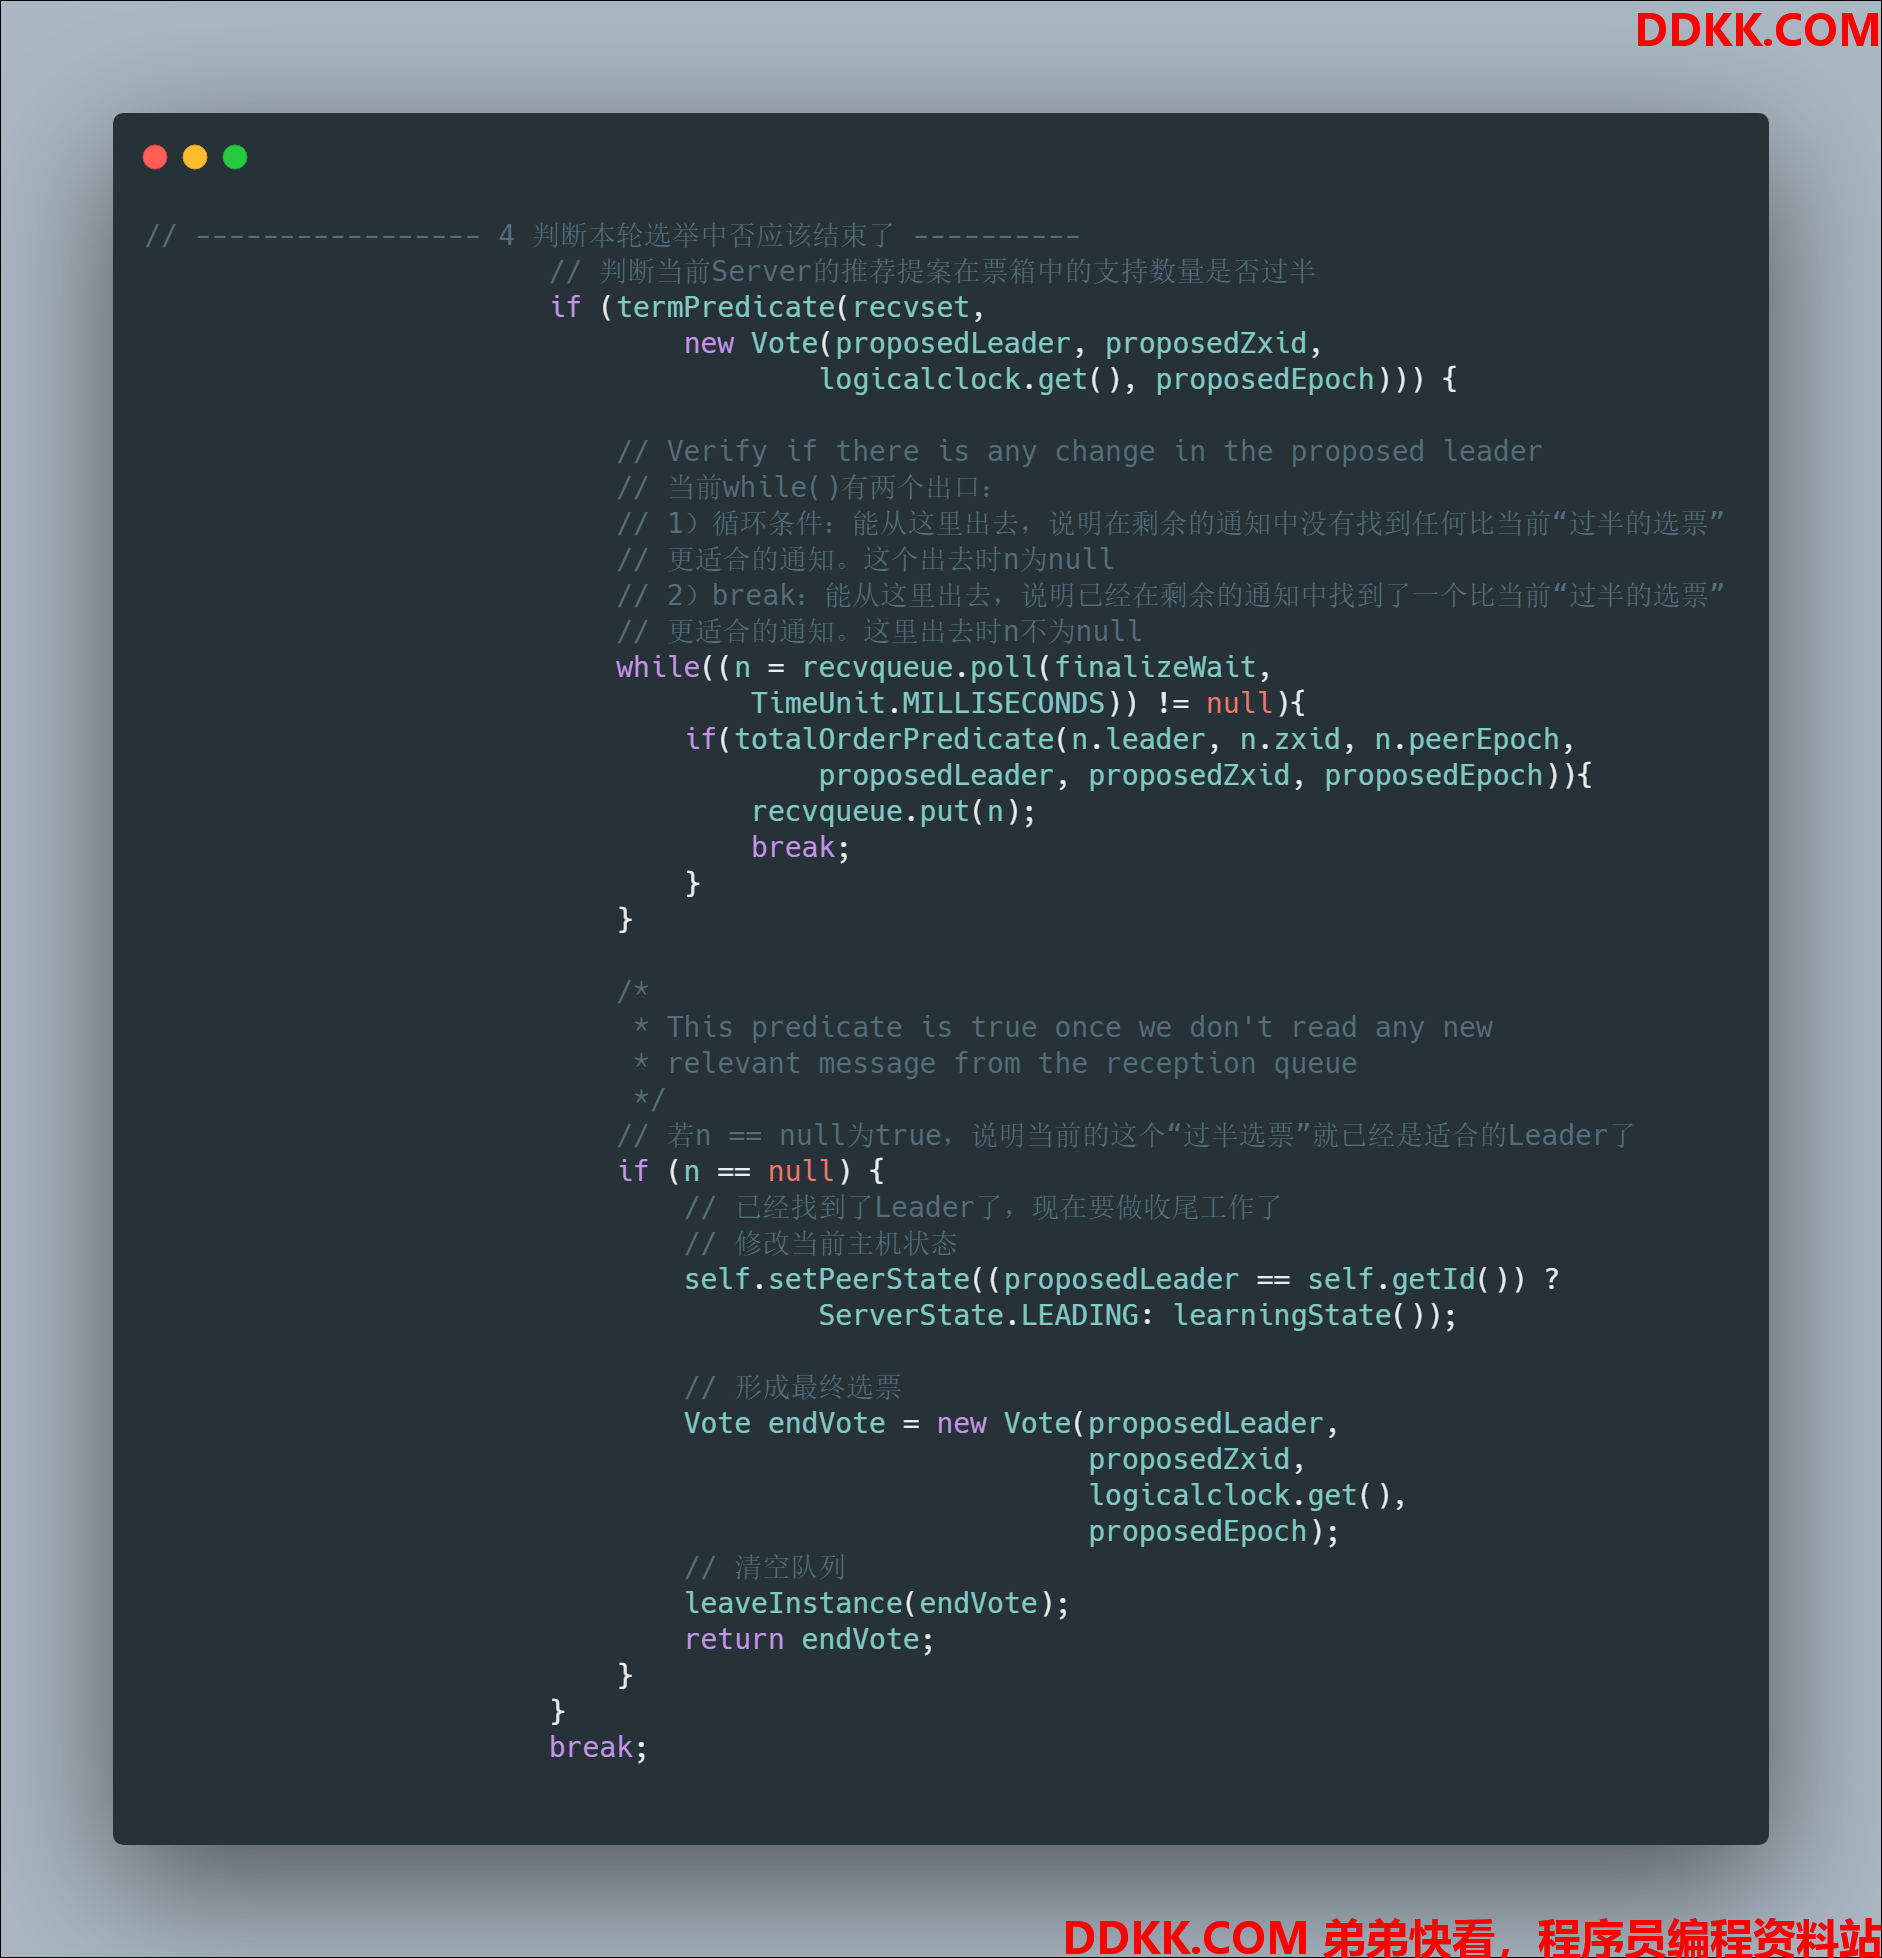This screenshot has width=1882, height=1958.
Task: Click the header comment with '4 判断本轮选举'
Action: click(612, 235)
